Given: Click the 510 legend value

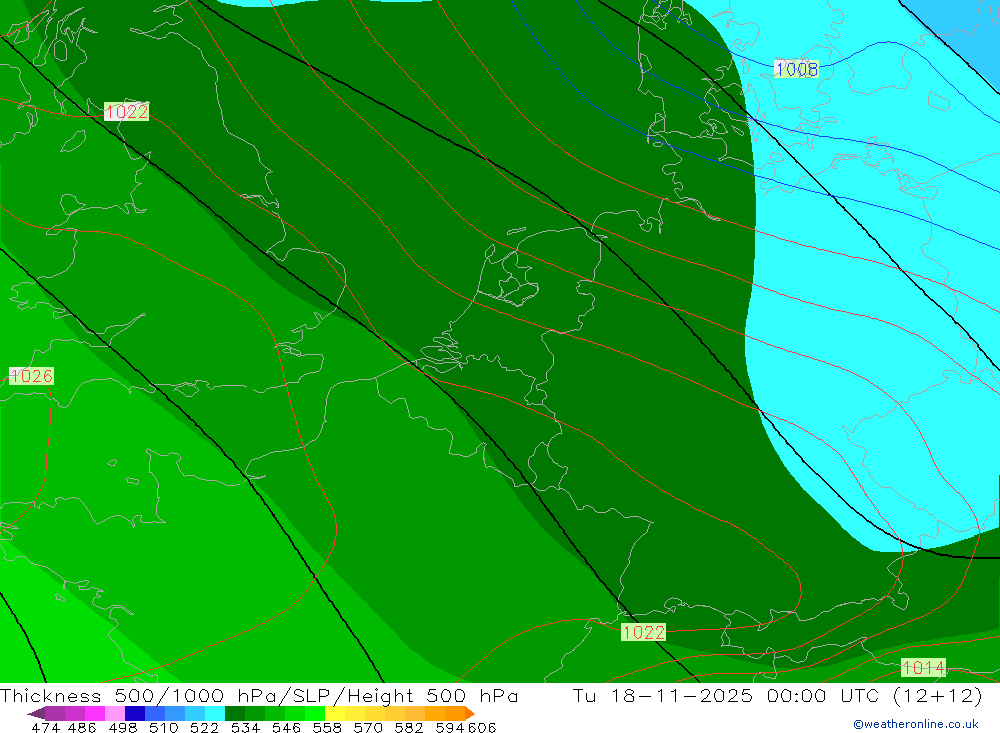Looking at the screenshot, I should point(163,727).
